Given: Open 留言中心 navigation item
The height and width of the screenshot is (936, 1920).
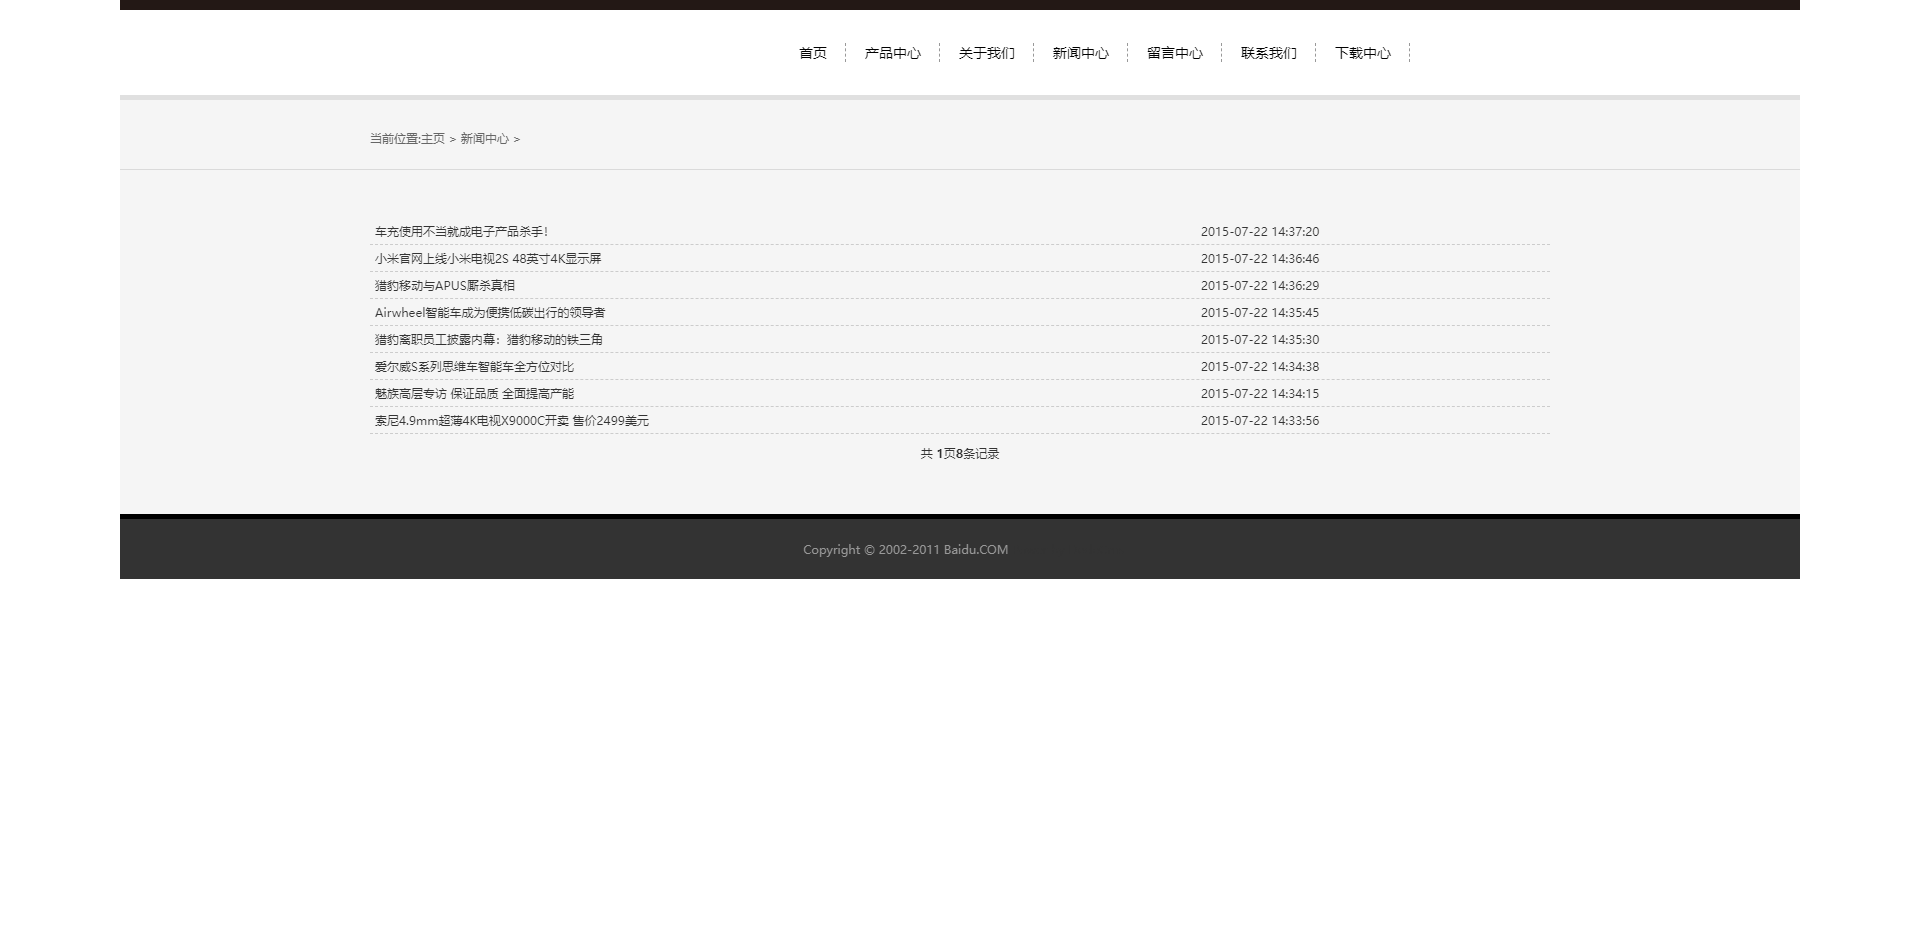Looking at the screenshot, I should click(x=1174, y=53).
